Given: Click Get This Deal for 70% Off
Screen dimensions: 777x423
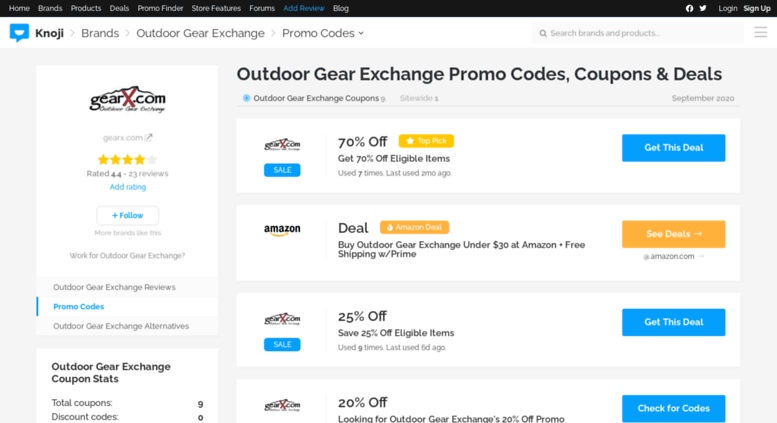Looking at the screenshot, I should (673, 148).
